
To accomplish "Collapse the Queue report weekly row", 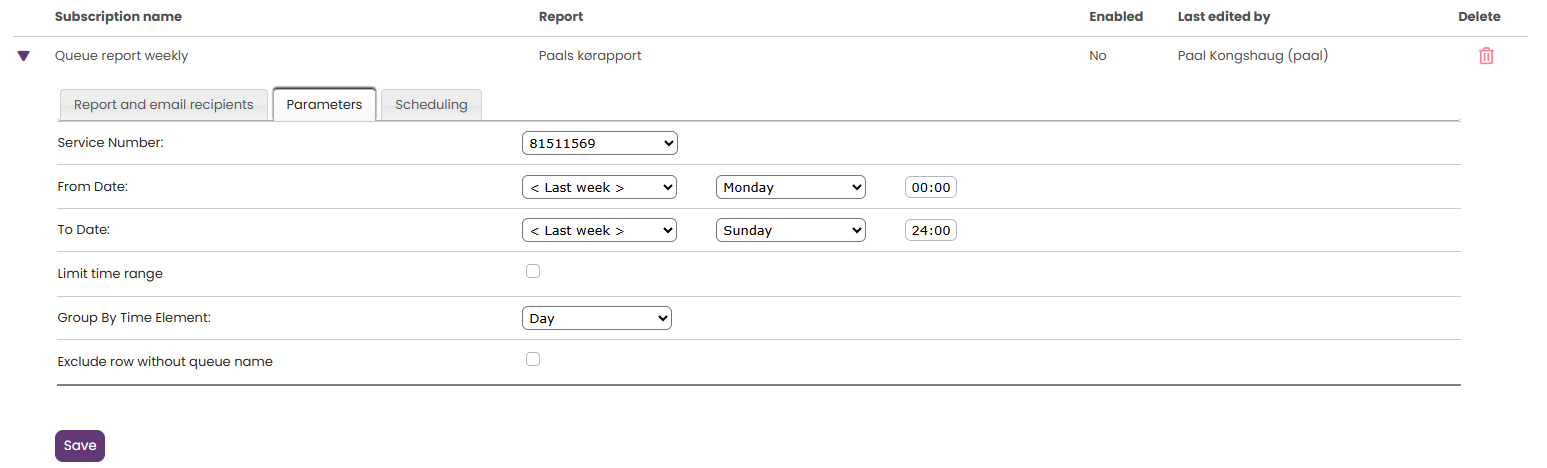I will 24,56.
